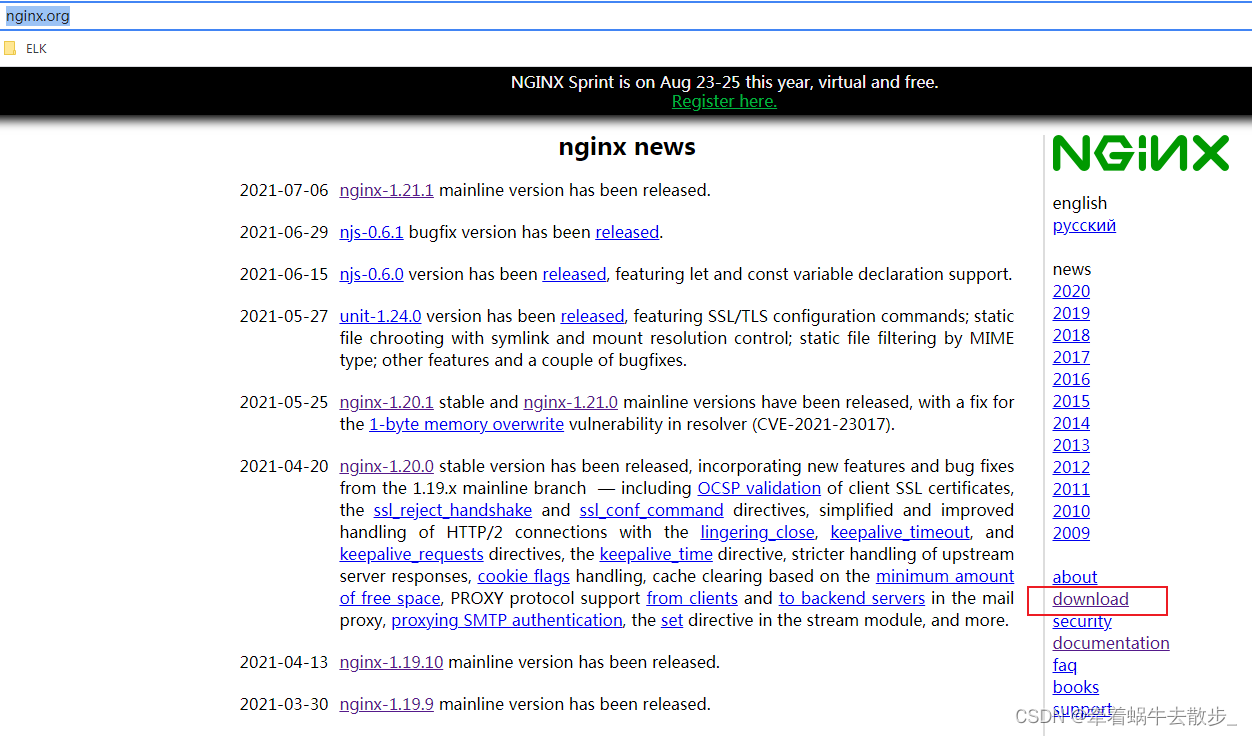Go to the download page
The image size is (1252, 736).
point(1090,599)
